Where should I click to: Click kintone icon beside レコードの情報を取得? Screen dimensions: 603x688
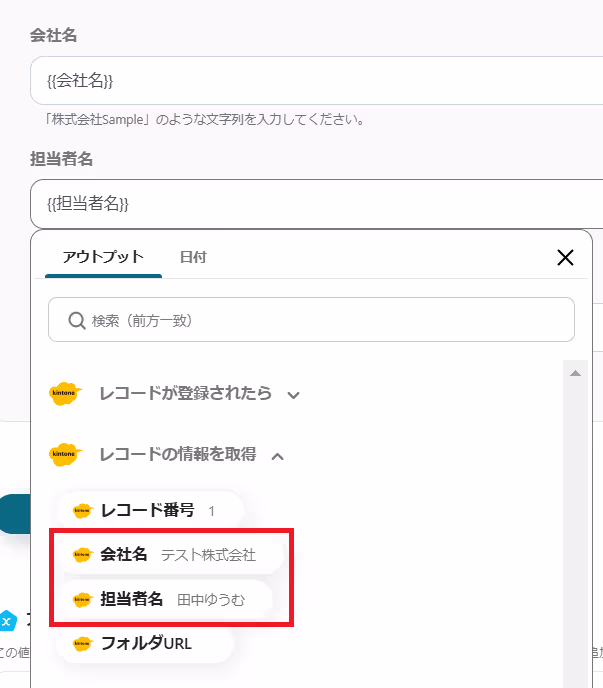pos(65,454)
